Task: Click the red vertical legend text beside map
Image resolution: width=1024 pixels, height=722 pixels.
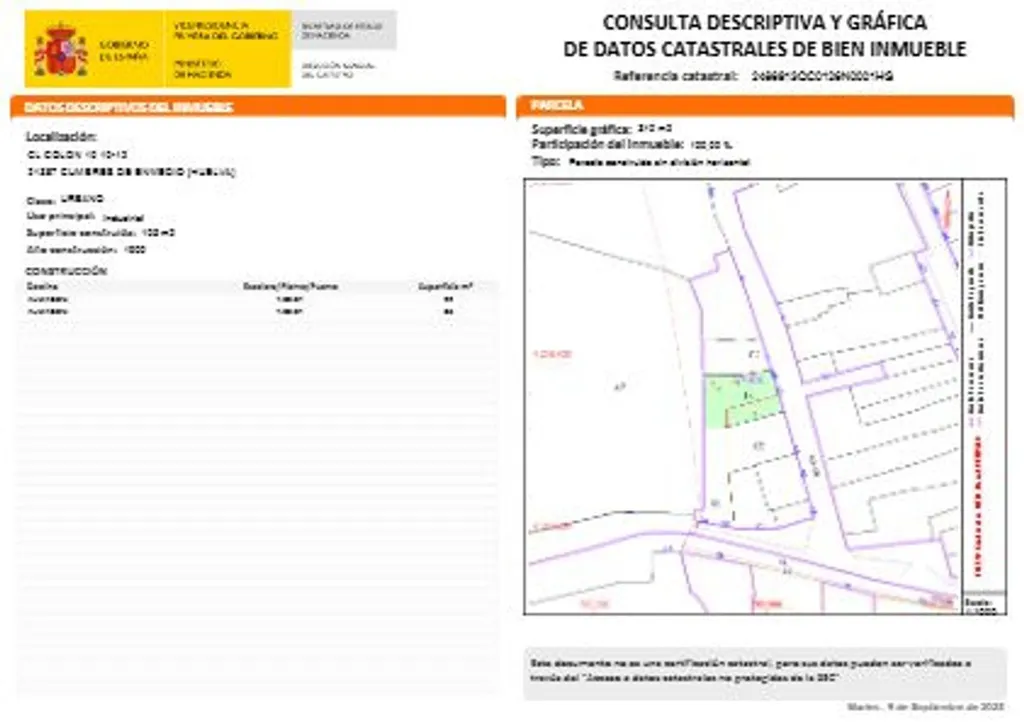Action: point(978,506)
